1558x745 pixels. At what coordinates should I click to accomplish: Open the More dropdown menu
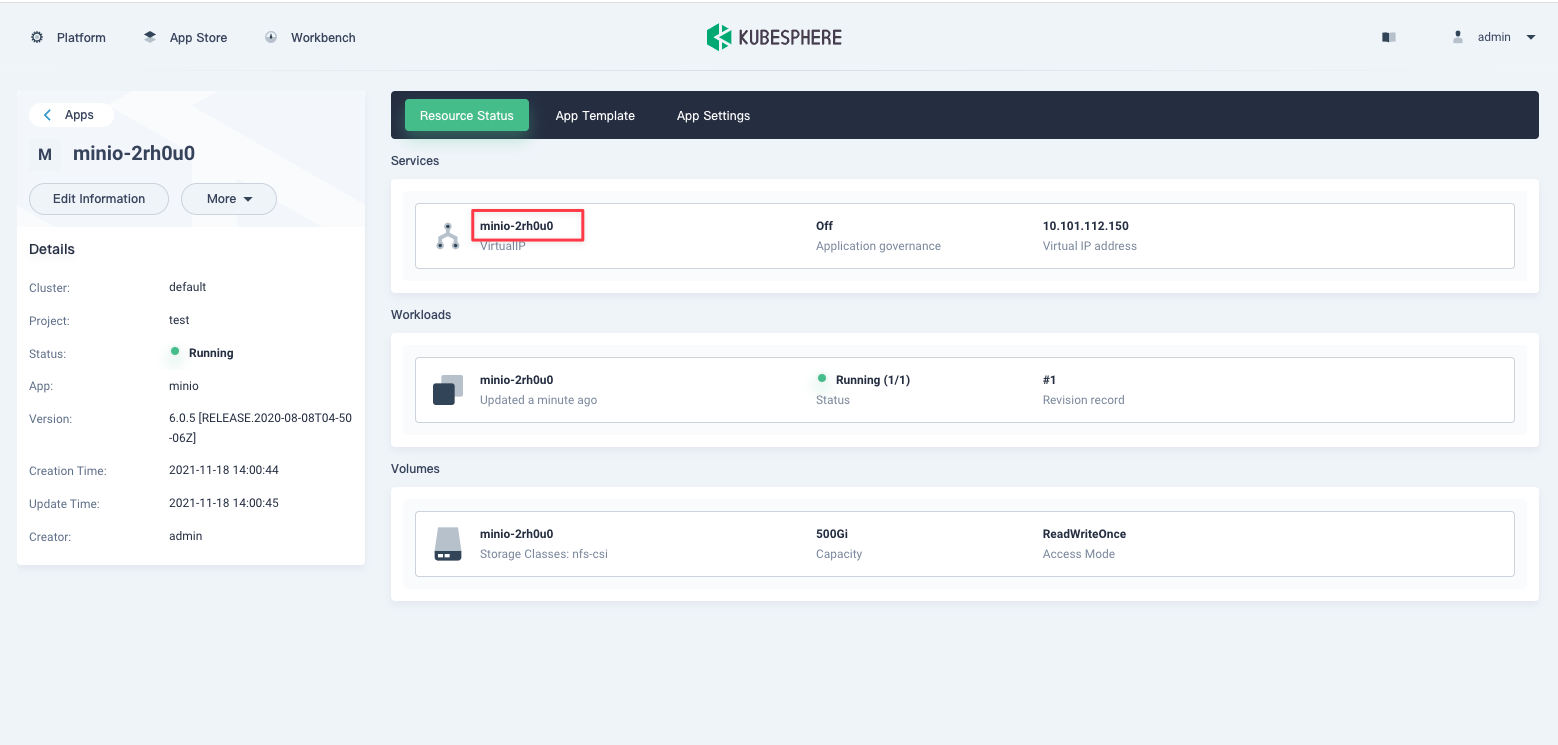pos(229,199)
